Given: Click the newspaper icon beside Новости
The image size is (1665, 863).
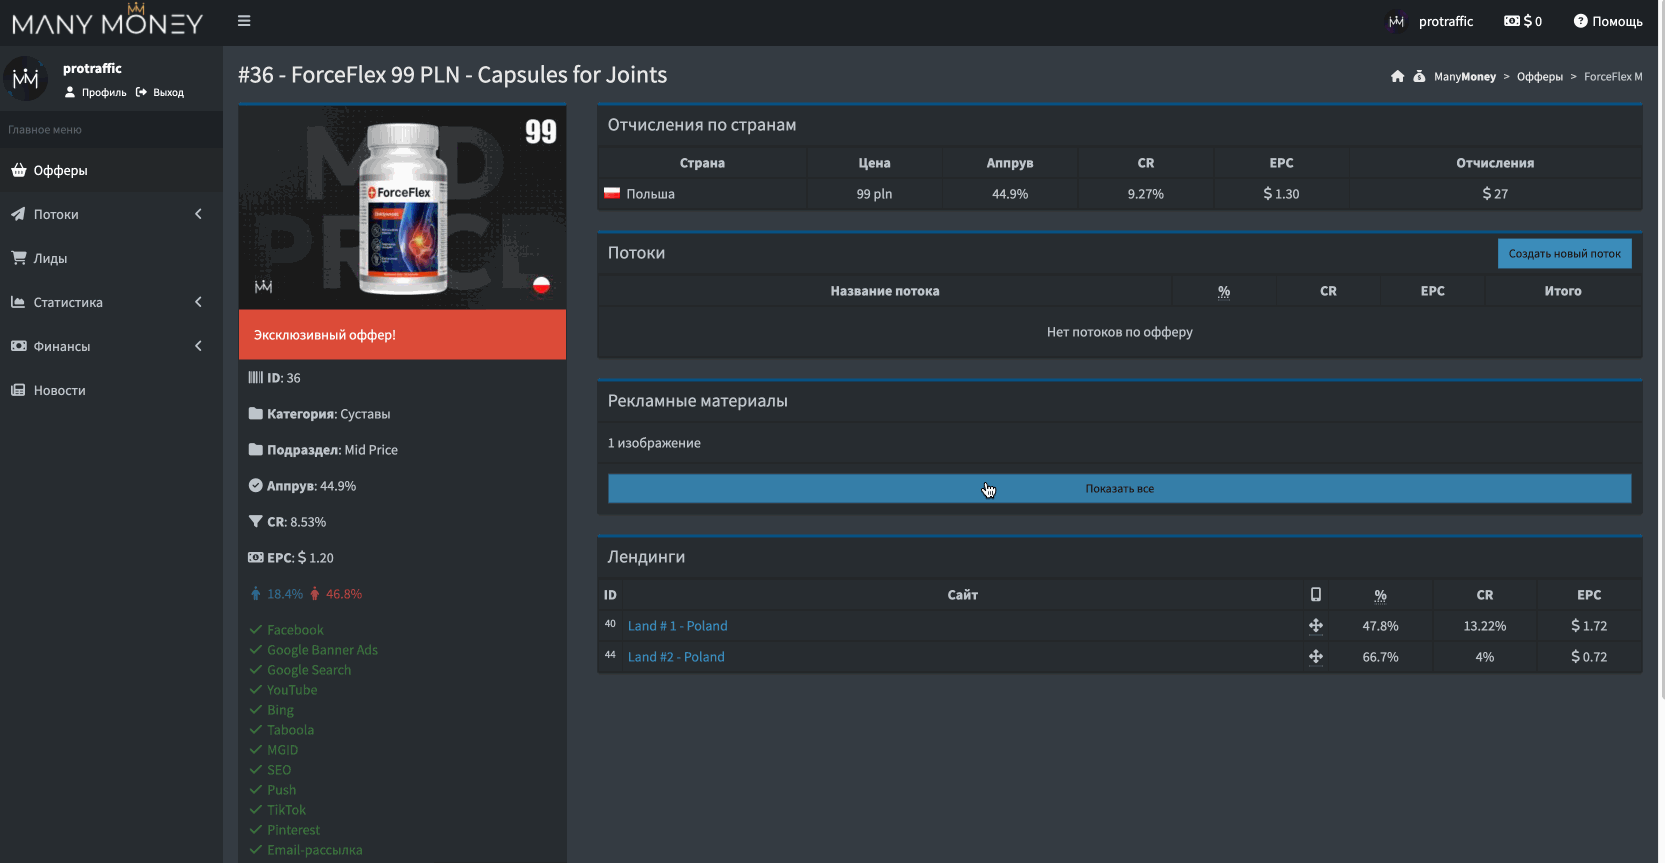Looking at the screenshot, I should coord(18,390).
